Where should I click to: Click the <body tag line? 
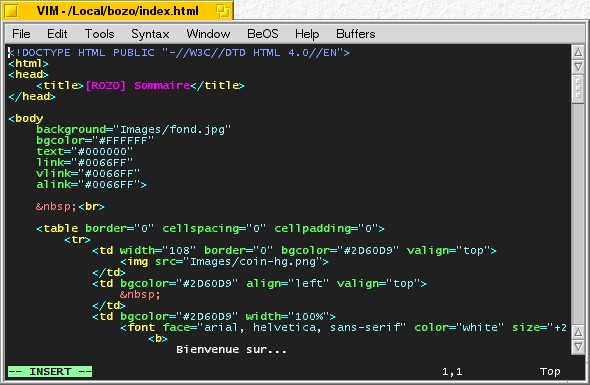coord(26,118)
